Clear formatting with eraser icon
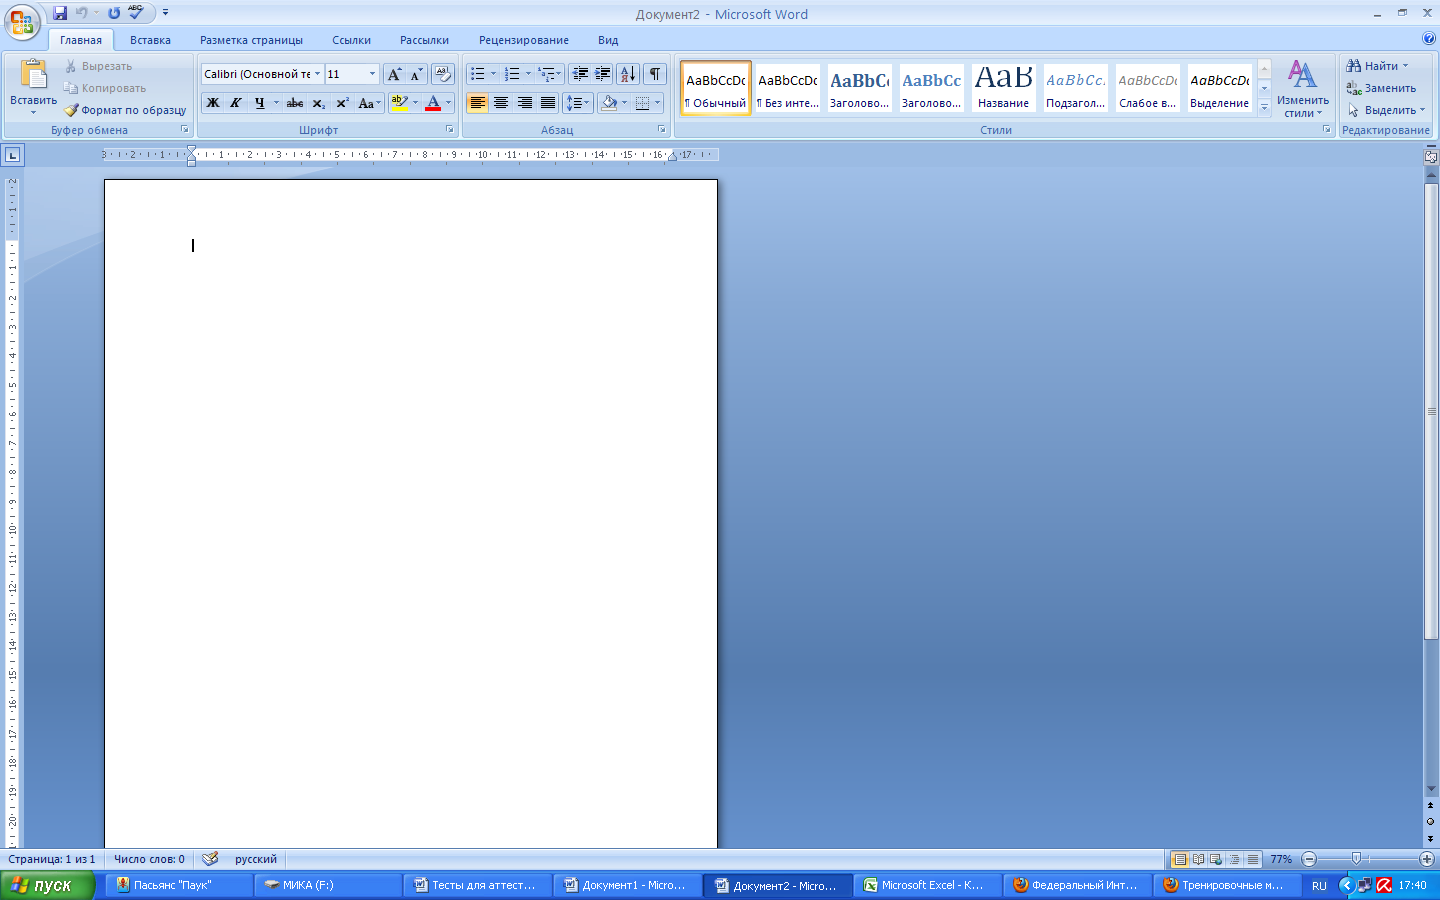Screen dimensions: 1440x900 [443, 74]
